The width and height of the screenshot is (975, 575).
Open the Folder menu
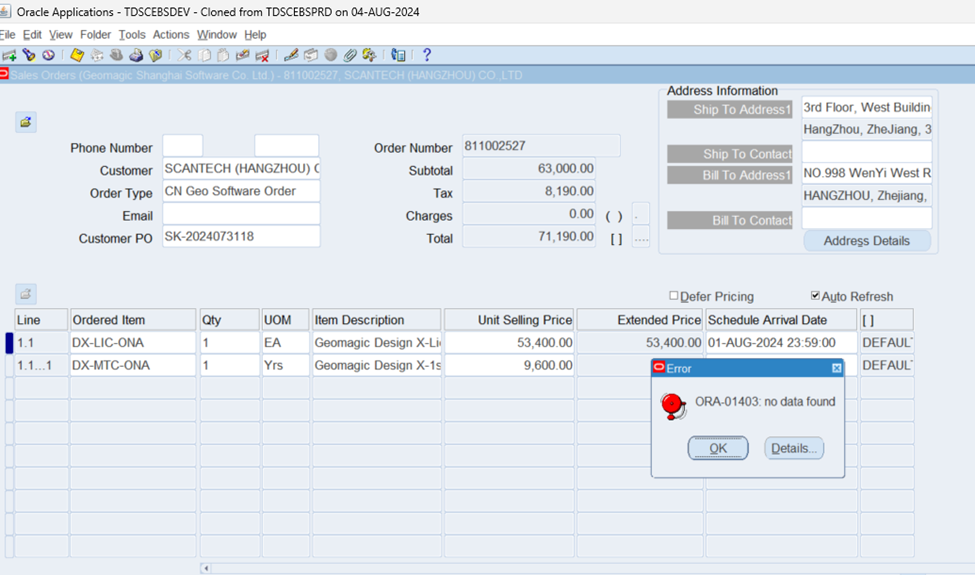click(95, 35)
